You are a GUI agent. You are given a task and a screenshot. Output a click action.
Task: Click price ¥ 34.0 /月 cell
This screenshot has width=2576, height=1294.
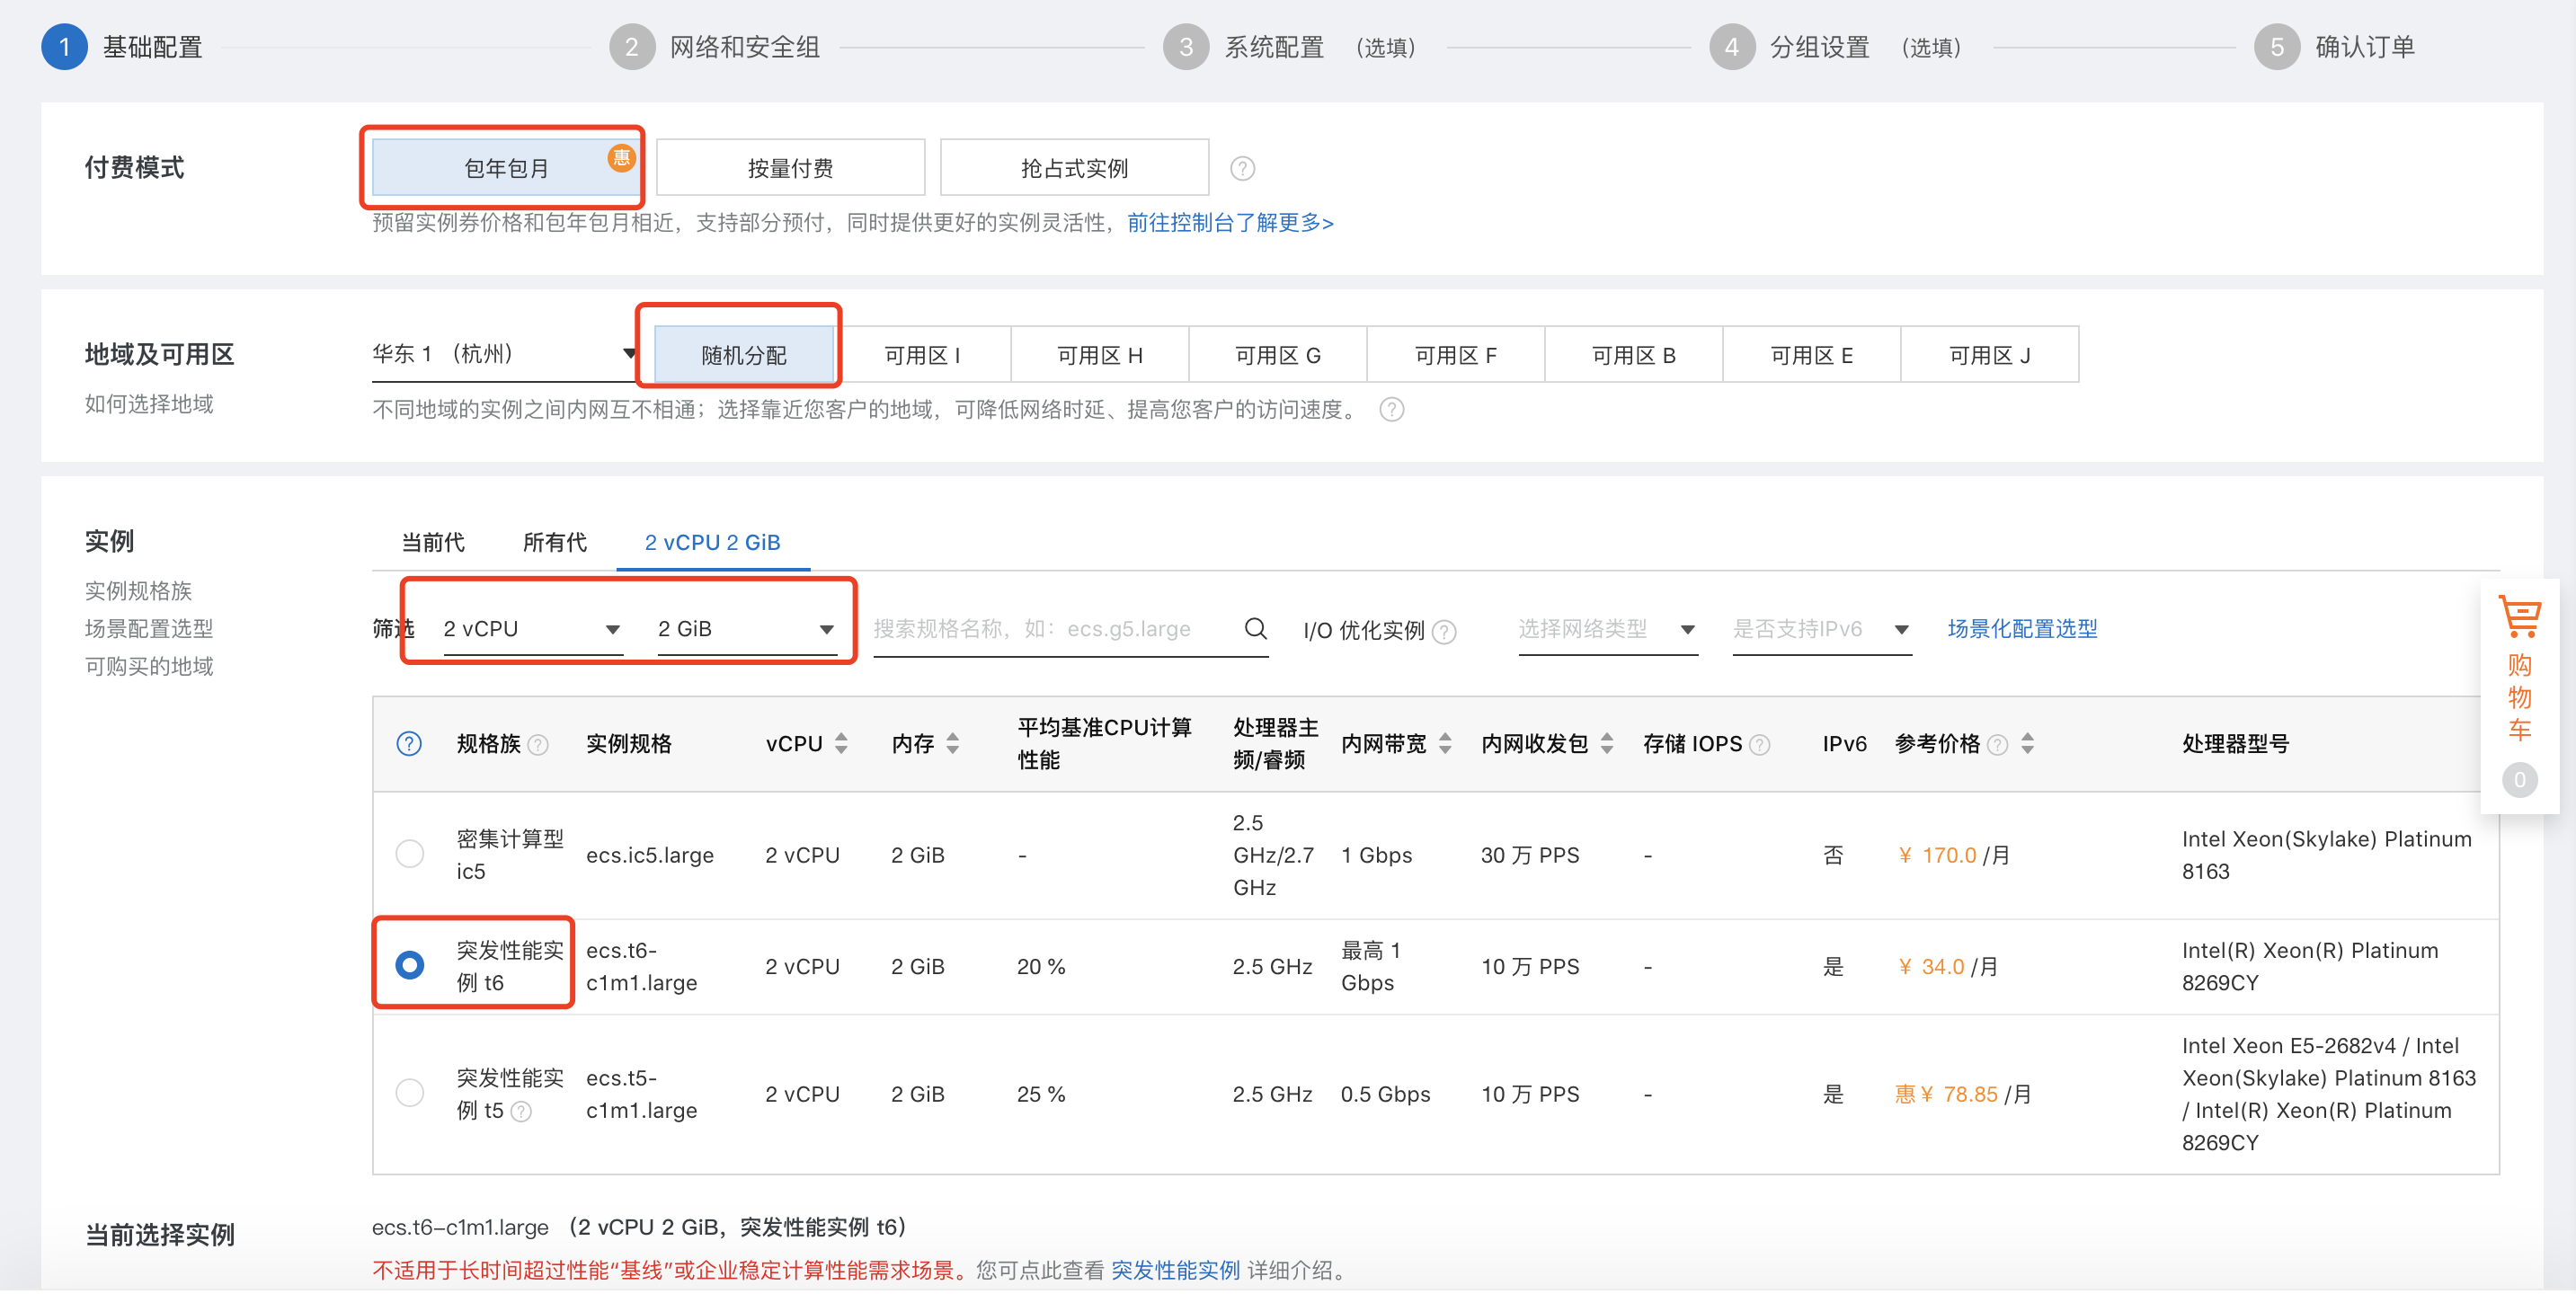click(x=1946, y=967)
